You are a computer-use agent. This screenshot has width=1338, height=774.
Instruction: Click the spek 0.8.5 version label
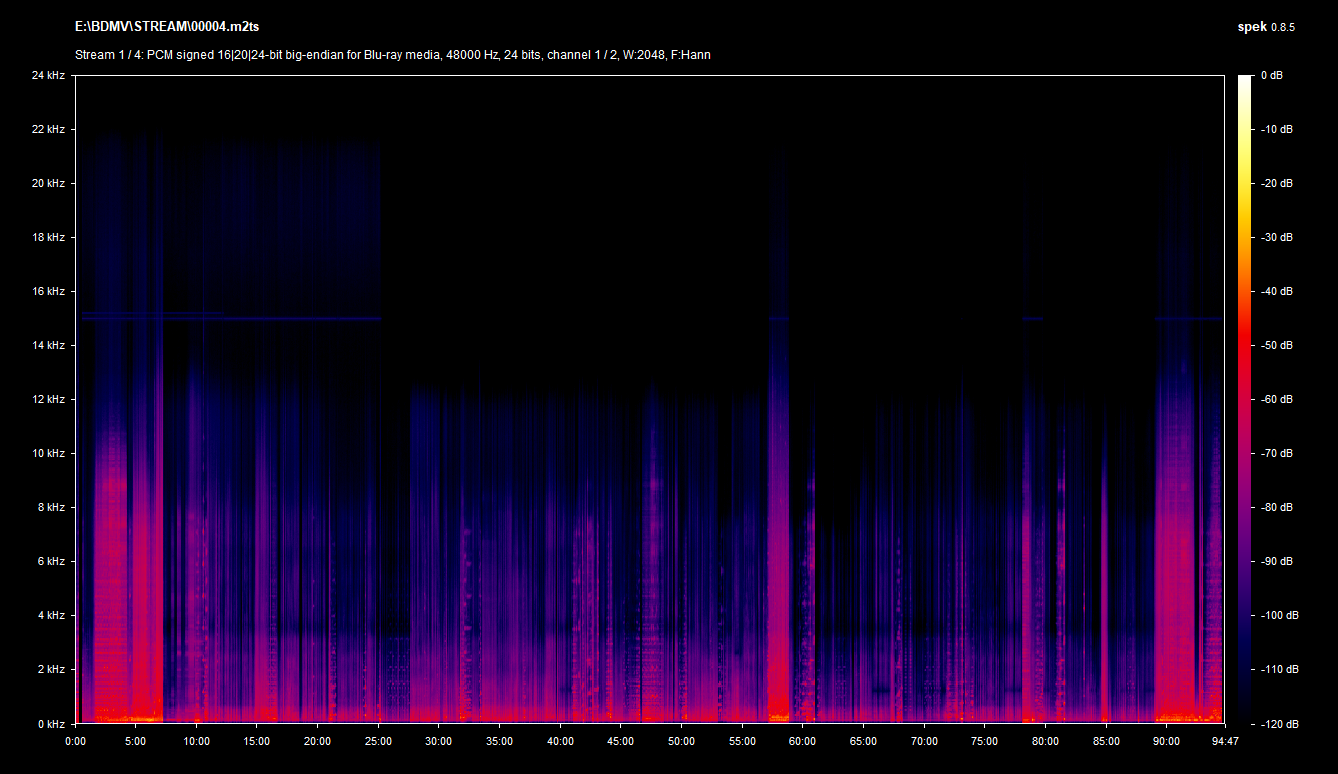tap(1265, 27)
